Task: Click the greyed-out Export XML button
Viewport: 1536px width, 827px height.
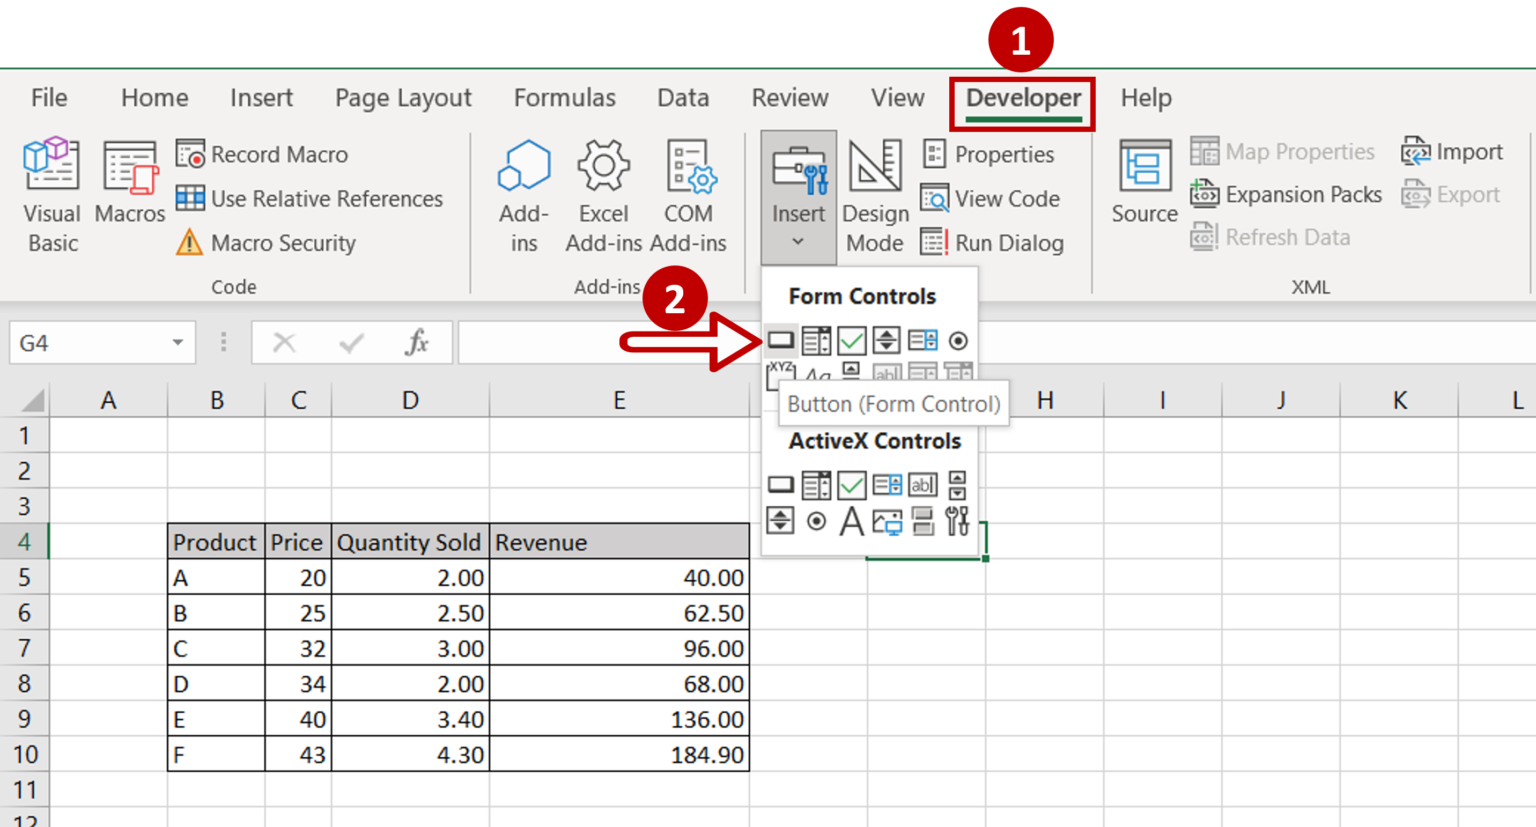Action: point(1450,194)
